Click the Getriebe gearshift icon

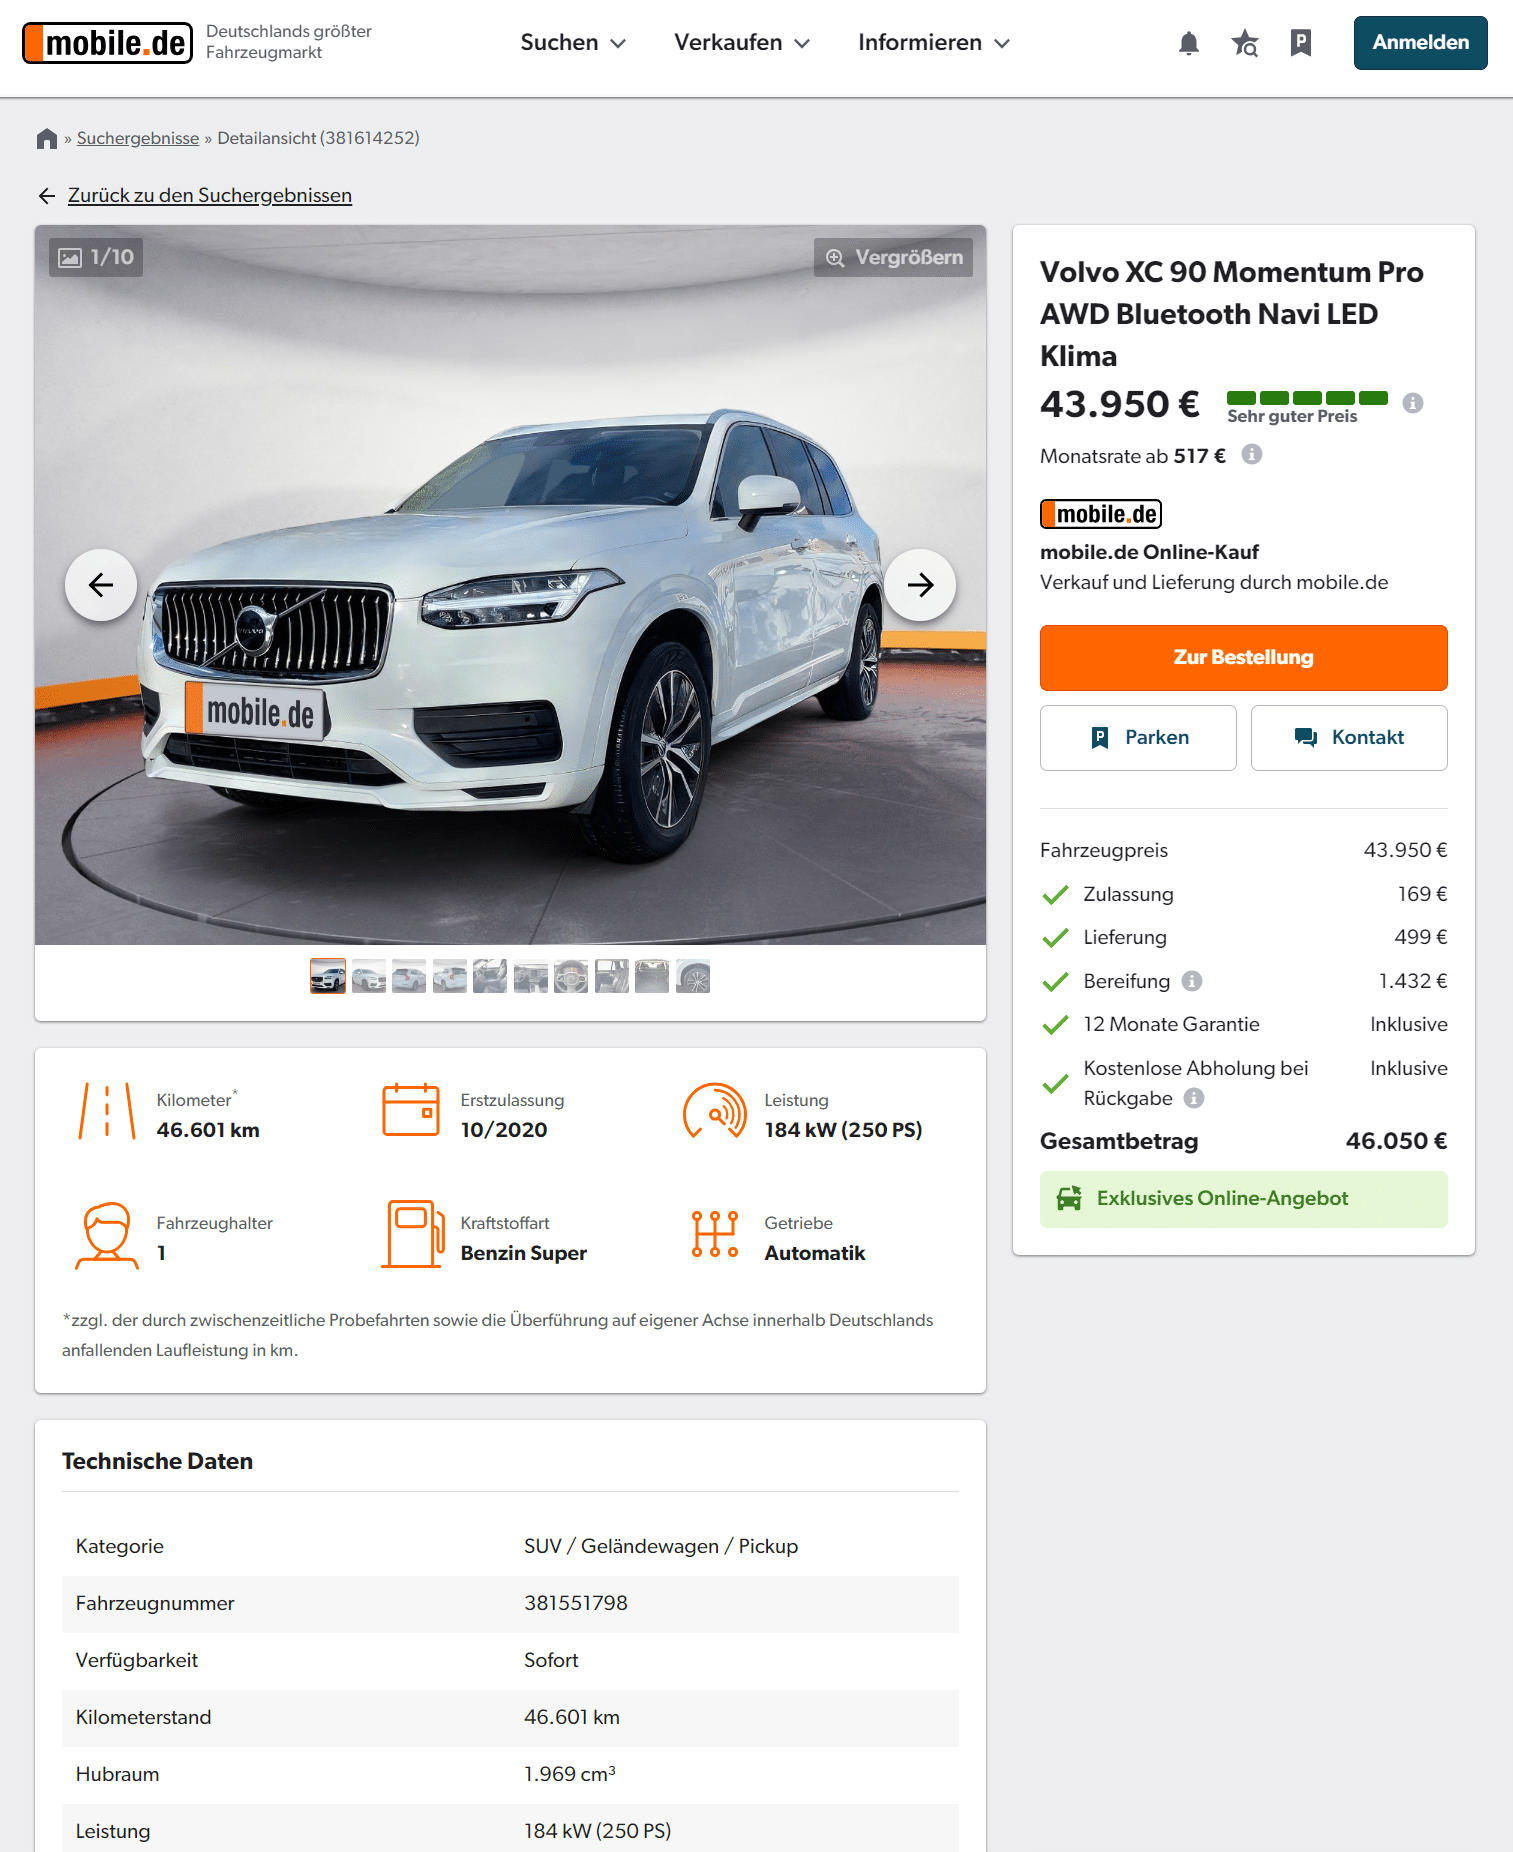715,1234
